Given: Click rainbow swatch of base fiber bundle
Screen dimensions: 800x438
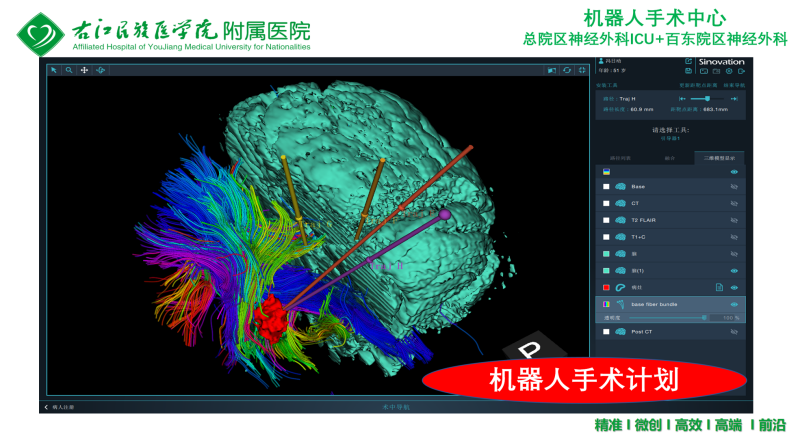Looking at the screenshot, I should point(606,304).
